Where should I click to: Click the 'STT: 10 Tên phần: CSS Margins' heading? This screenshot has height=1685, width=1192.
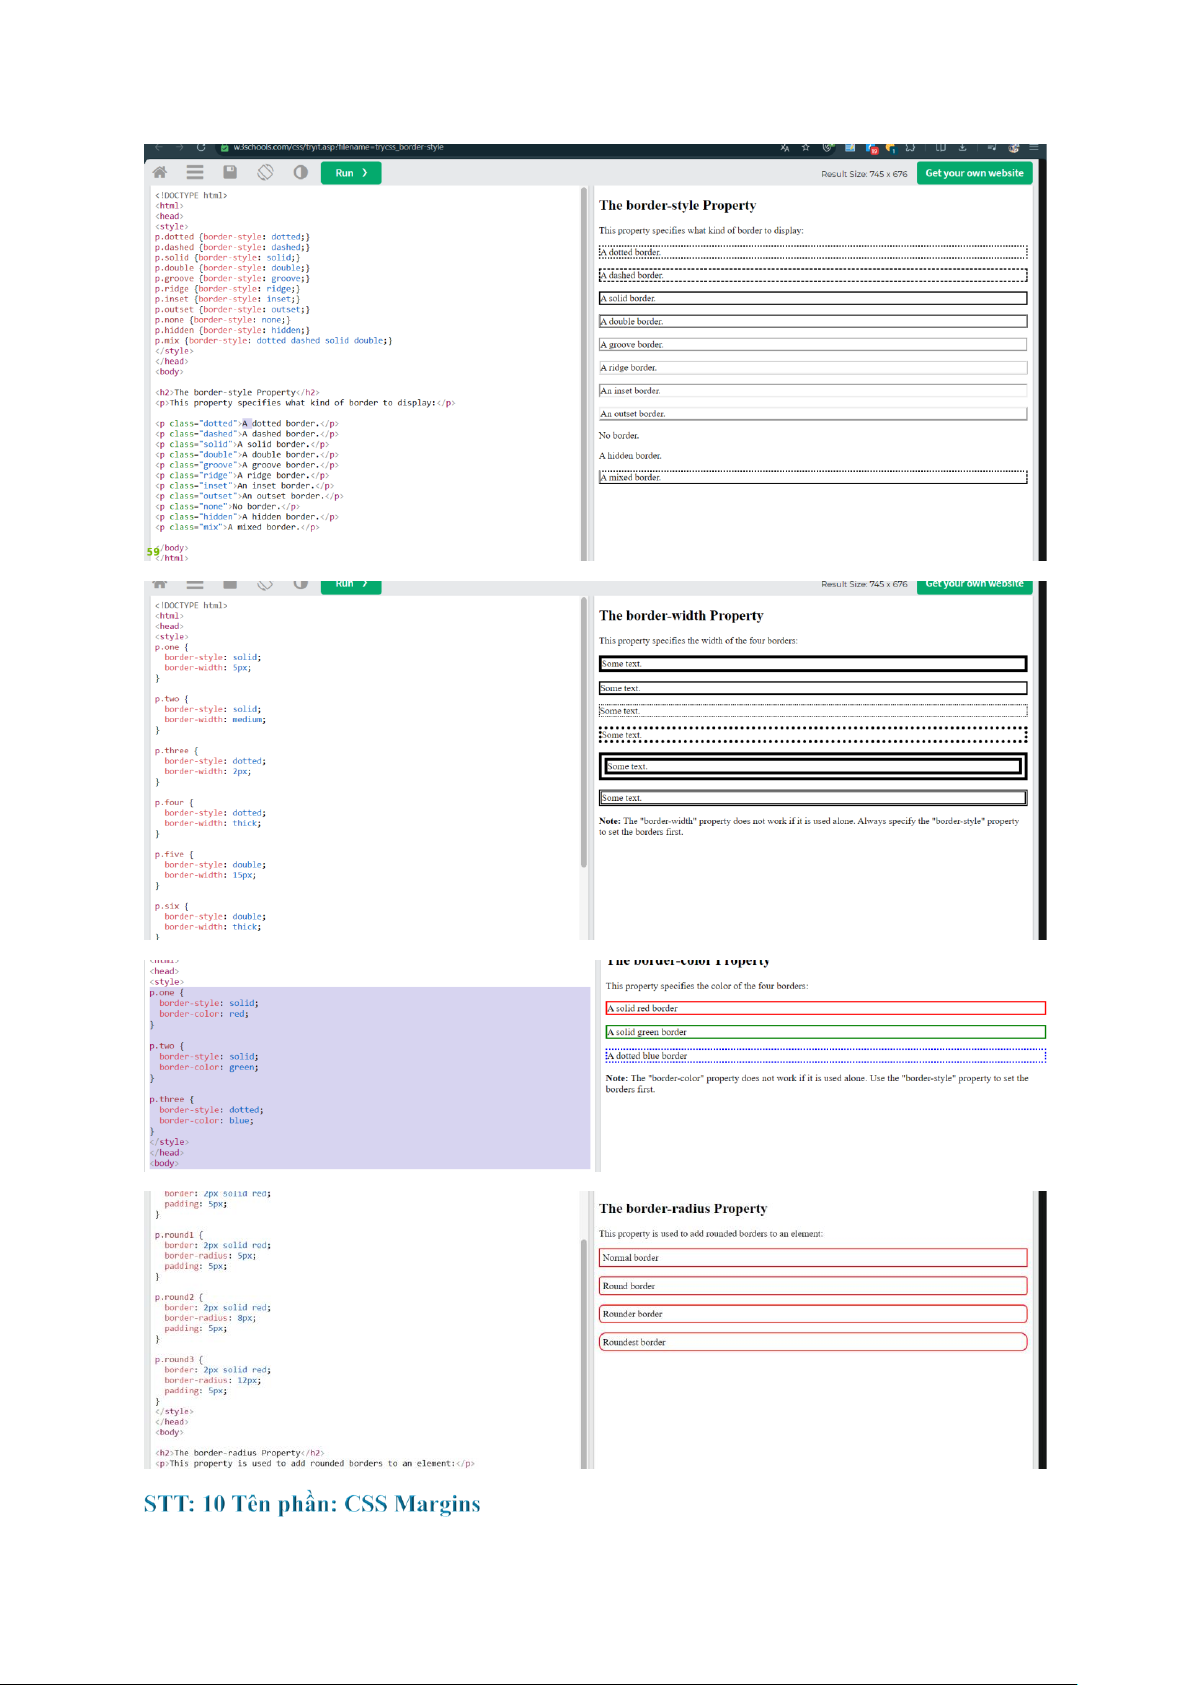[312, 1504]
